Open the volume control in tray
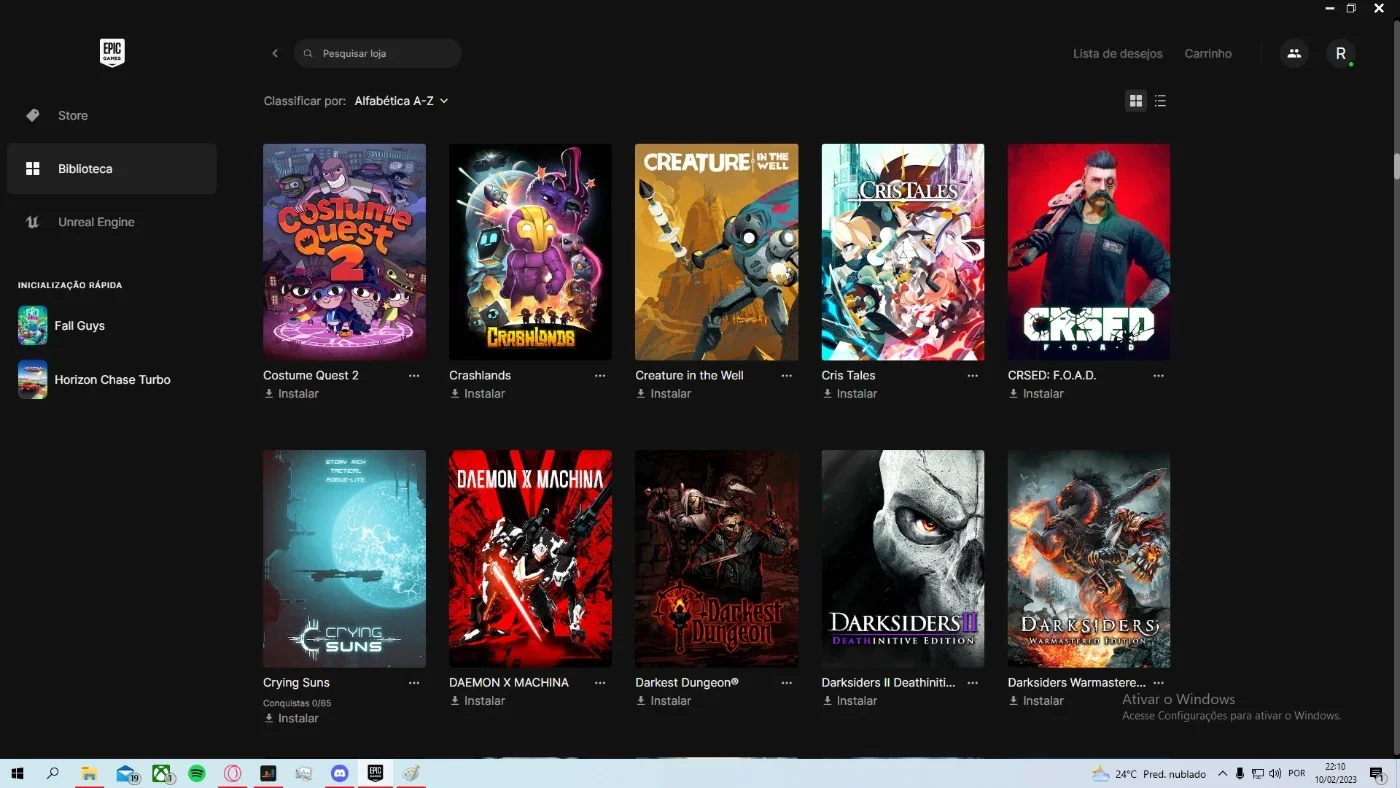The image size is (1400, 788). (1275, 773)
